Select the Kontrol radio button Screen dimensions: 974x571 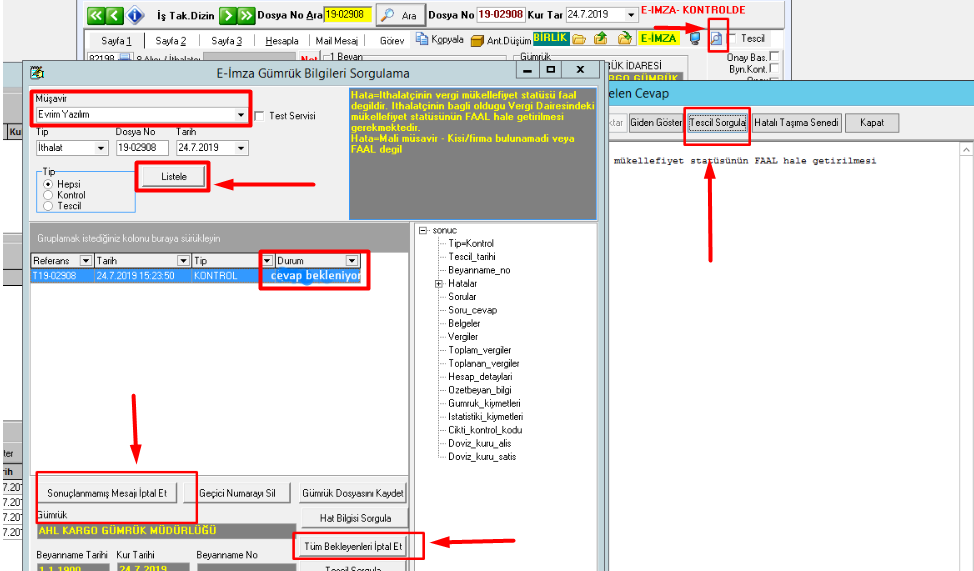pos(48,195)
